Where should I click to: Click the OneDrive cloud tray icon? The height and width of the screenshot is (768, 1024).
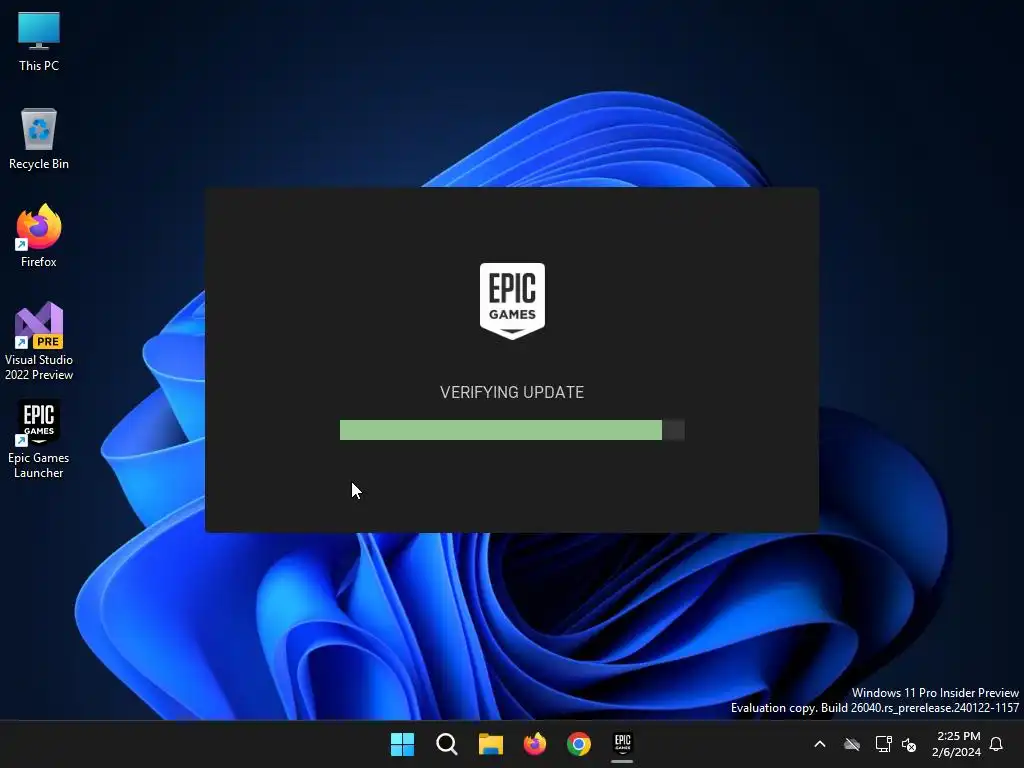click(x=852, y=744)
